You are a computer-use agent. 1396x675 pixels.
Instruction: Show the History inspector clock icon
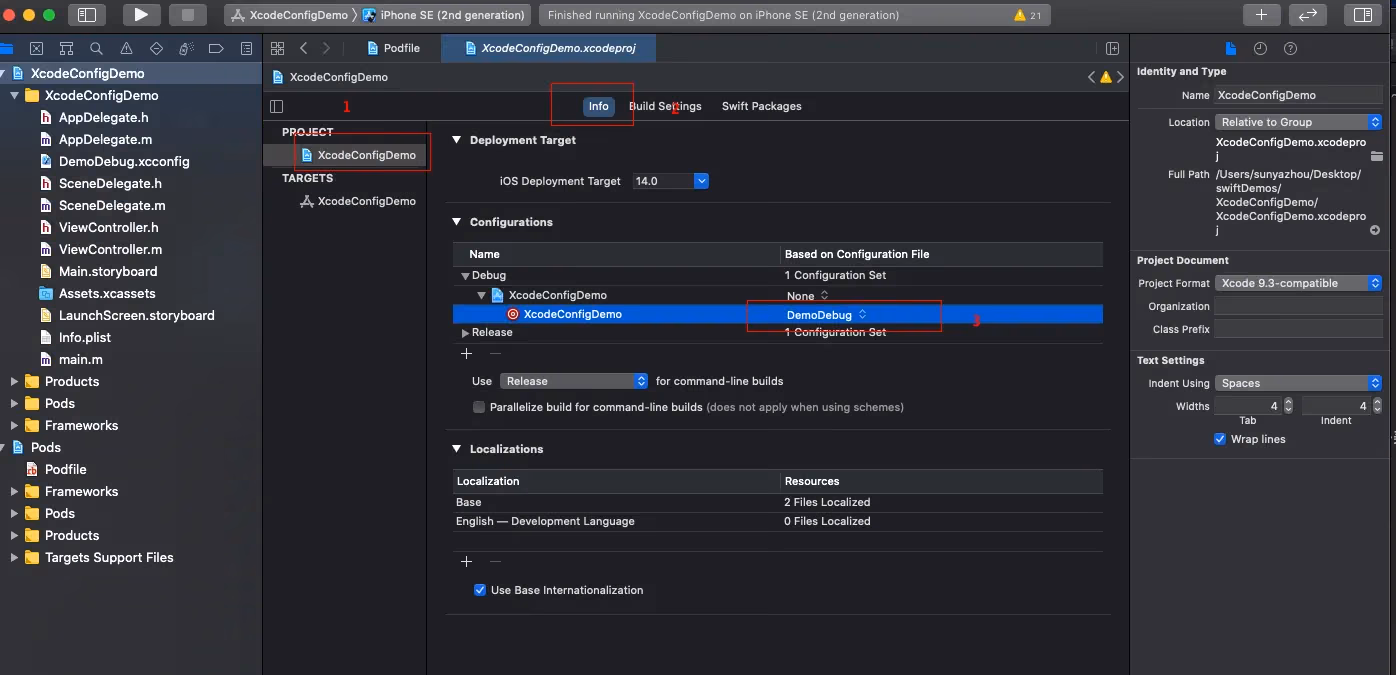point(1260,49)
